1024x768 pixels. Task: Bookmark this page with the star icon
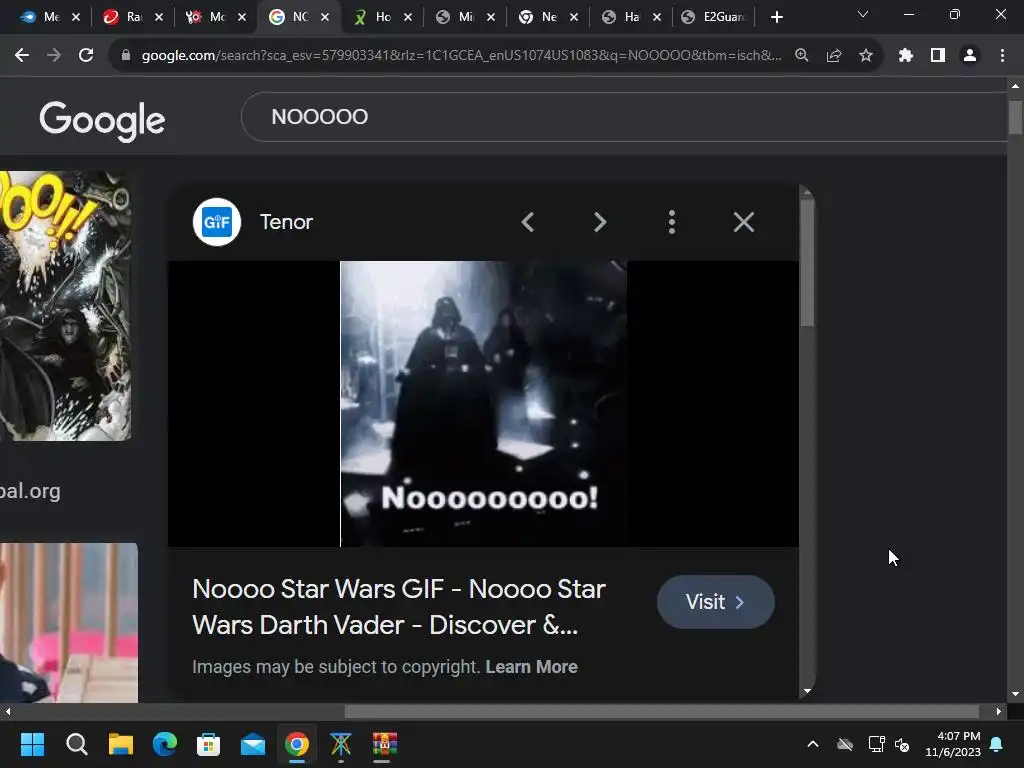(865, 56)
